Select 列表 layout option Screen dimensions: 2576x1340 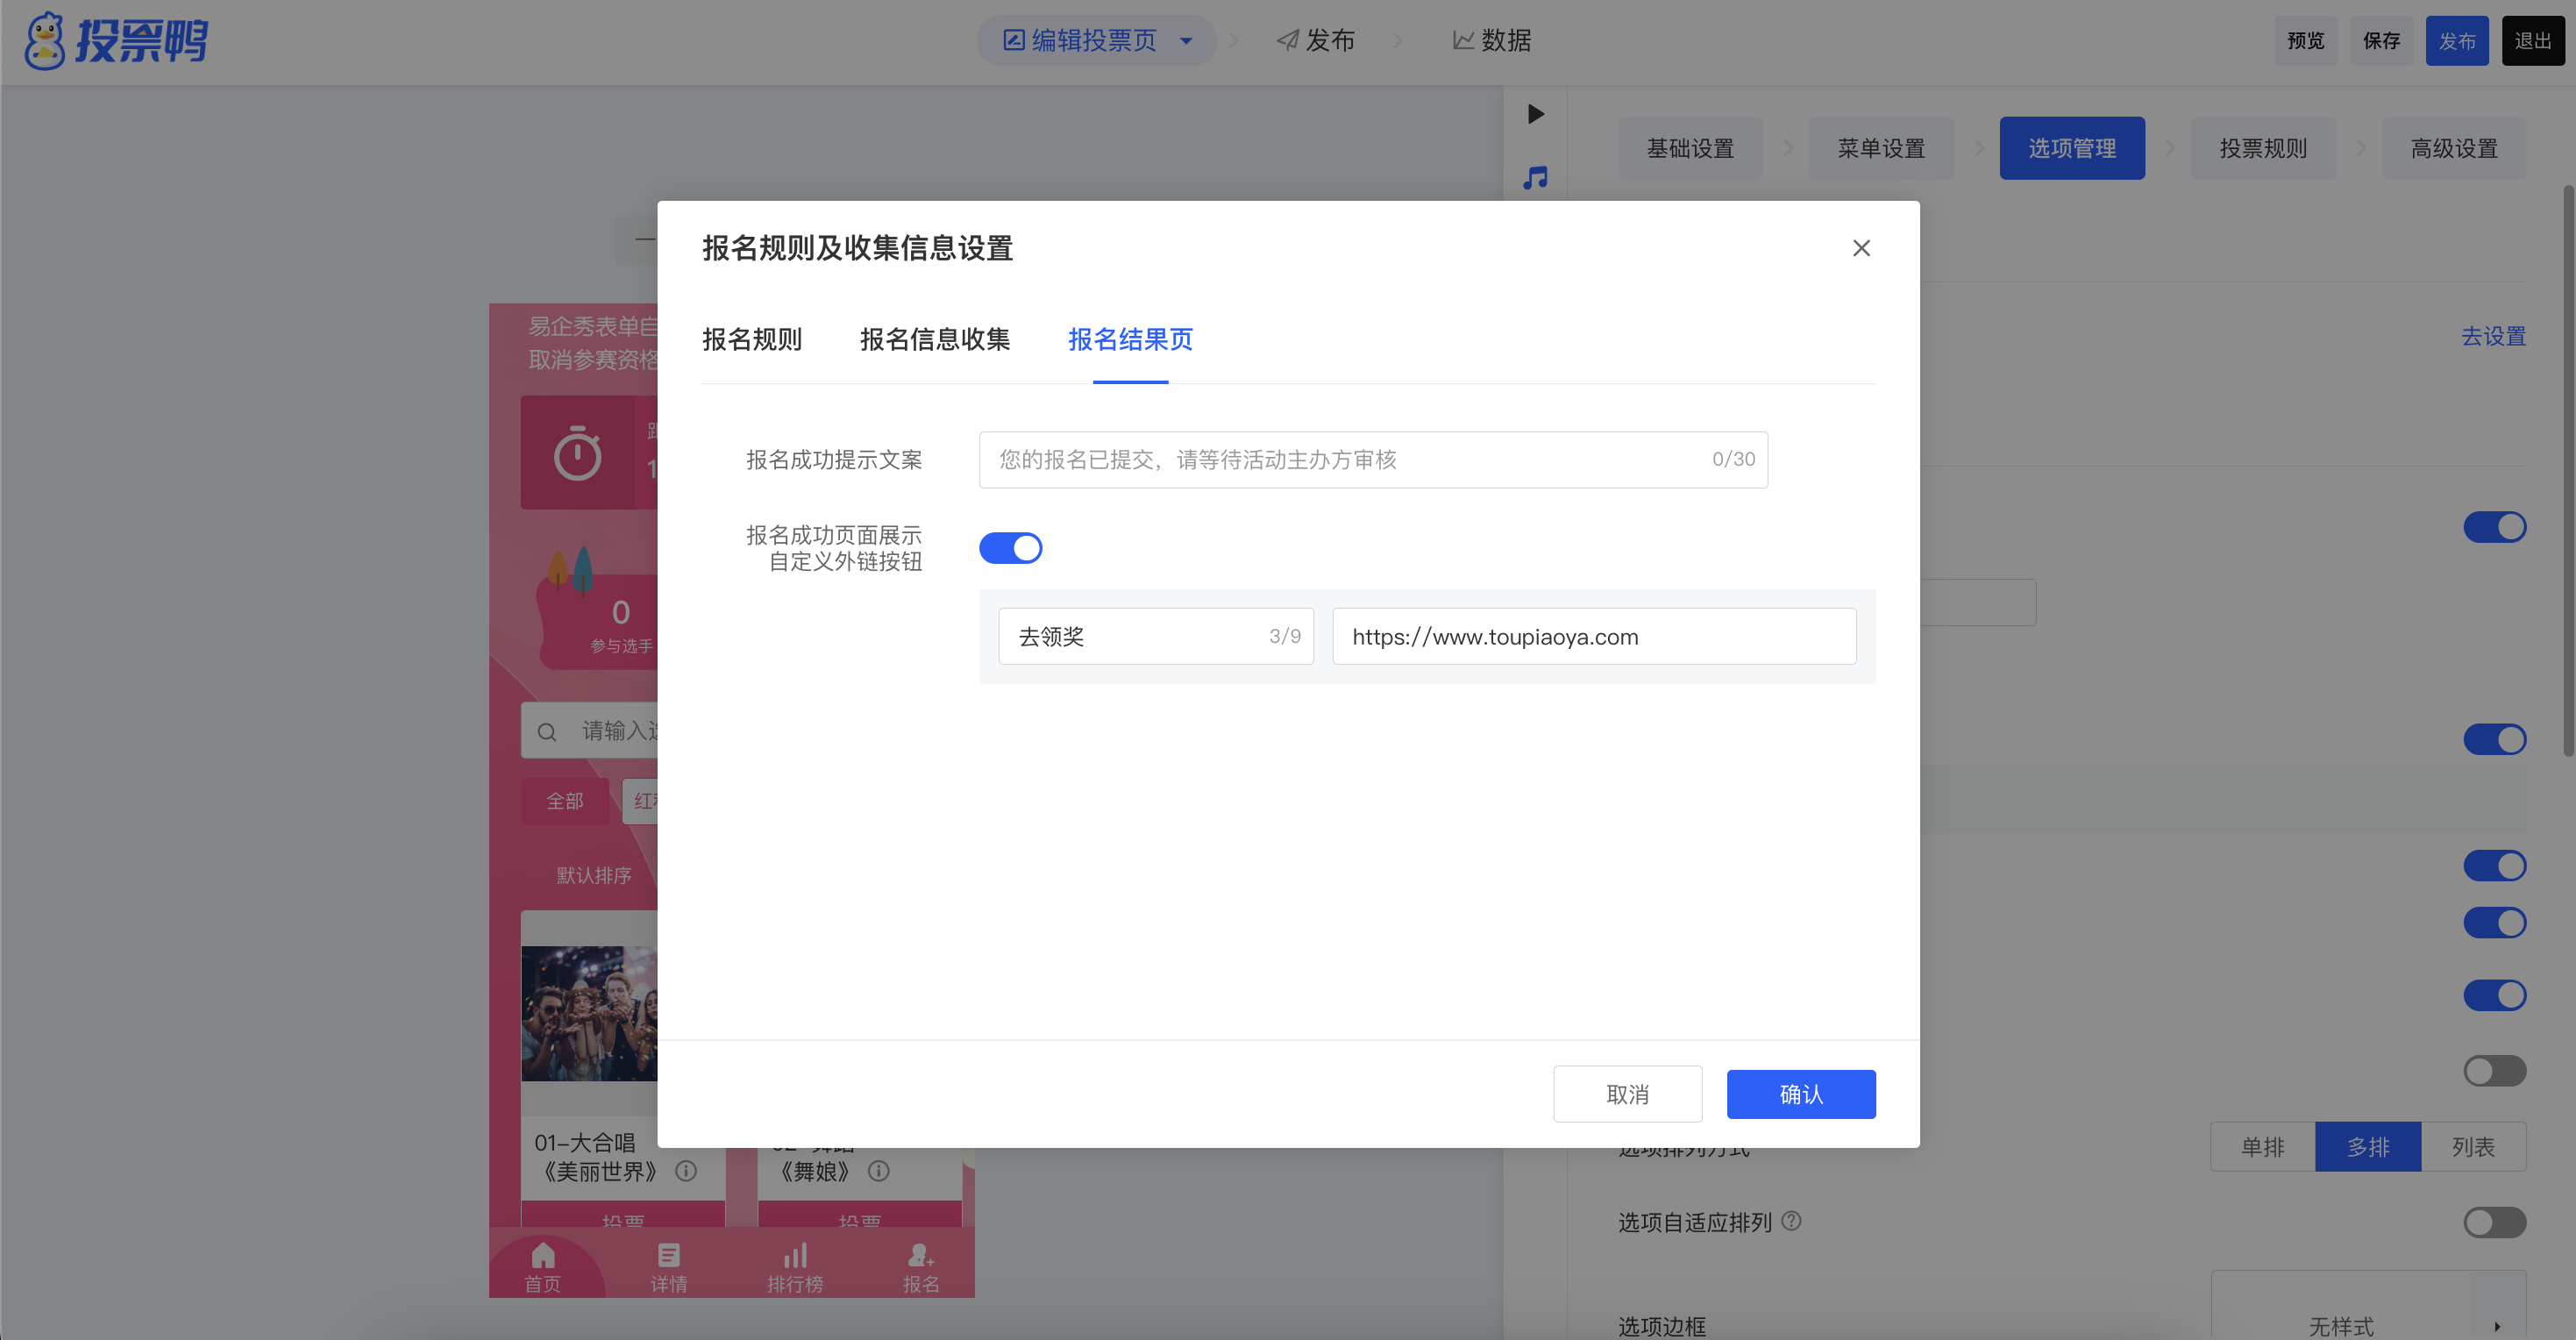click(x=2472, y=1147)
